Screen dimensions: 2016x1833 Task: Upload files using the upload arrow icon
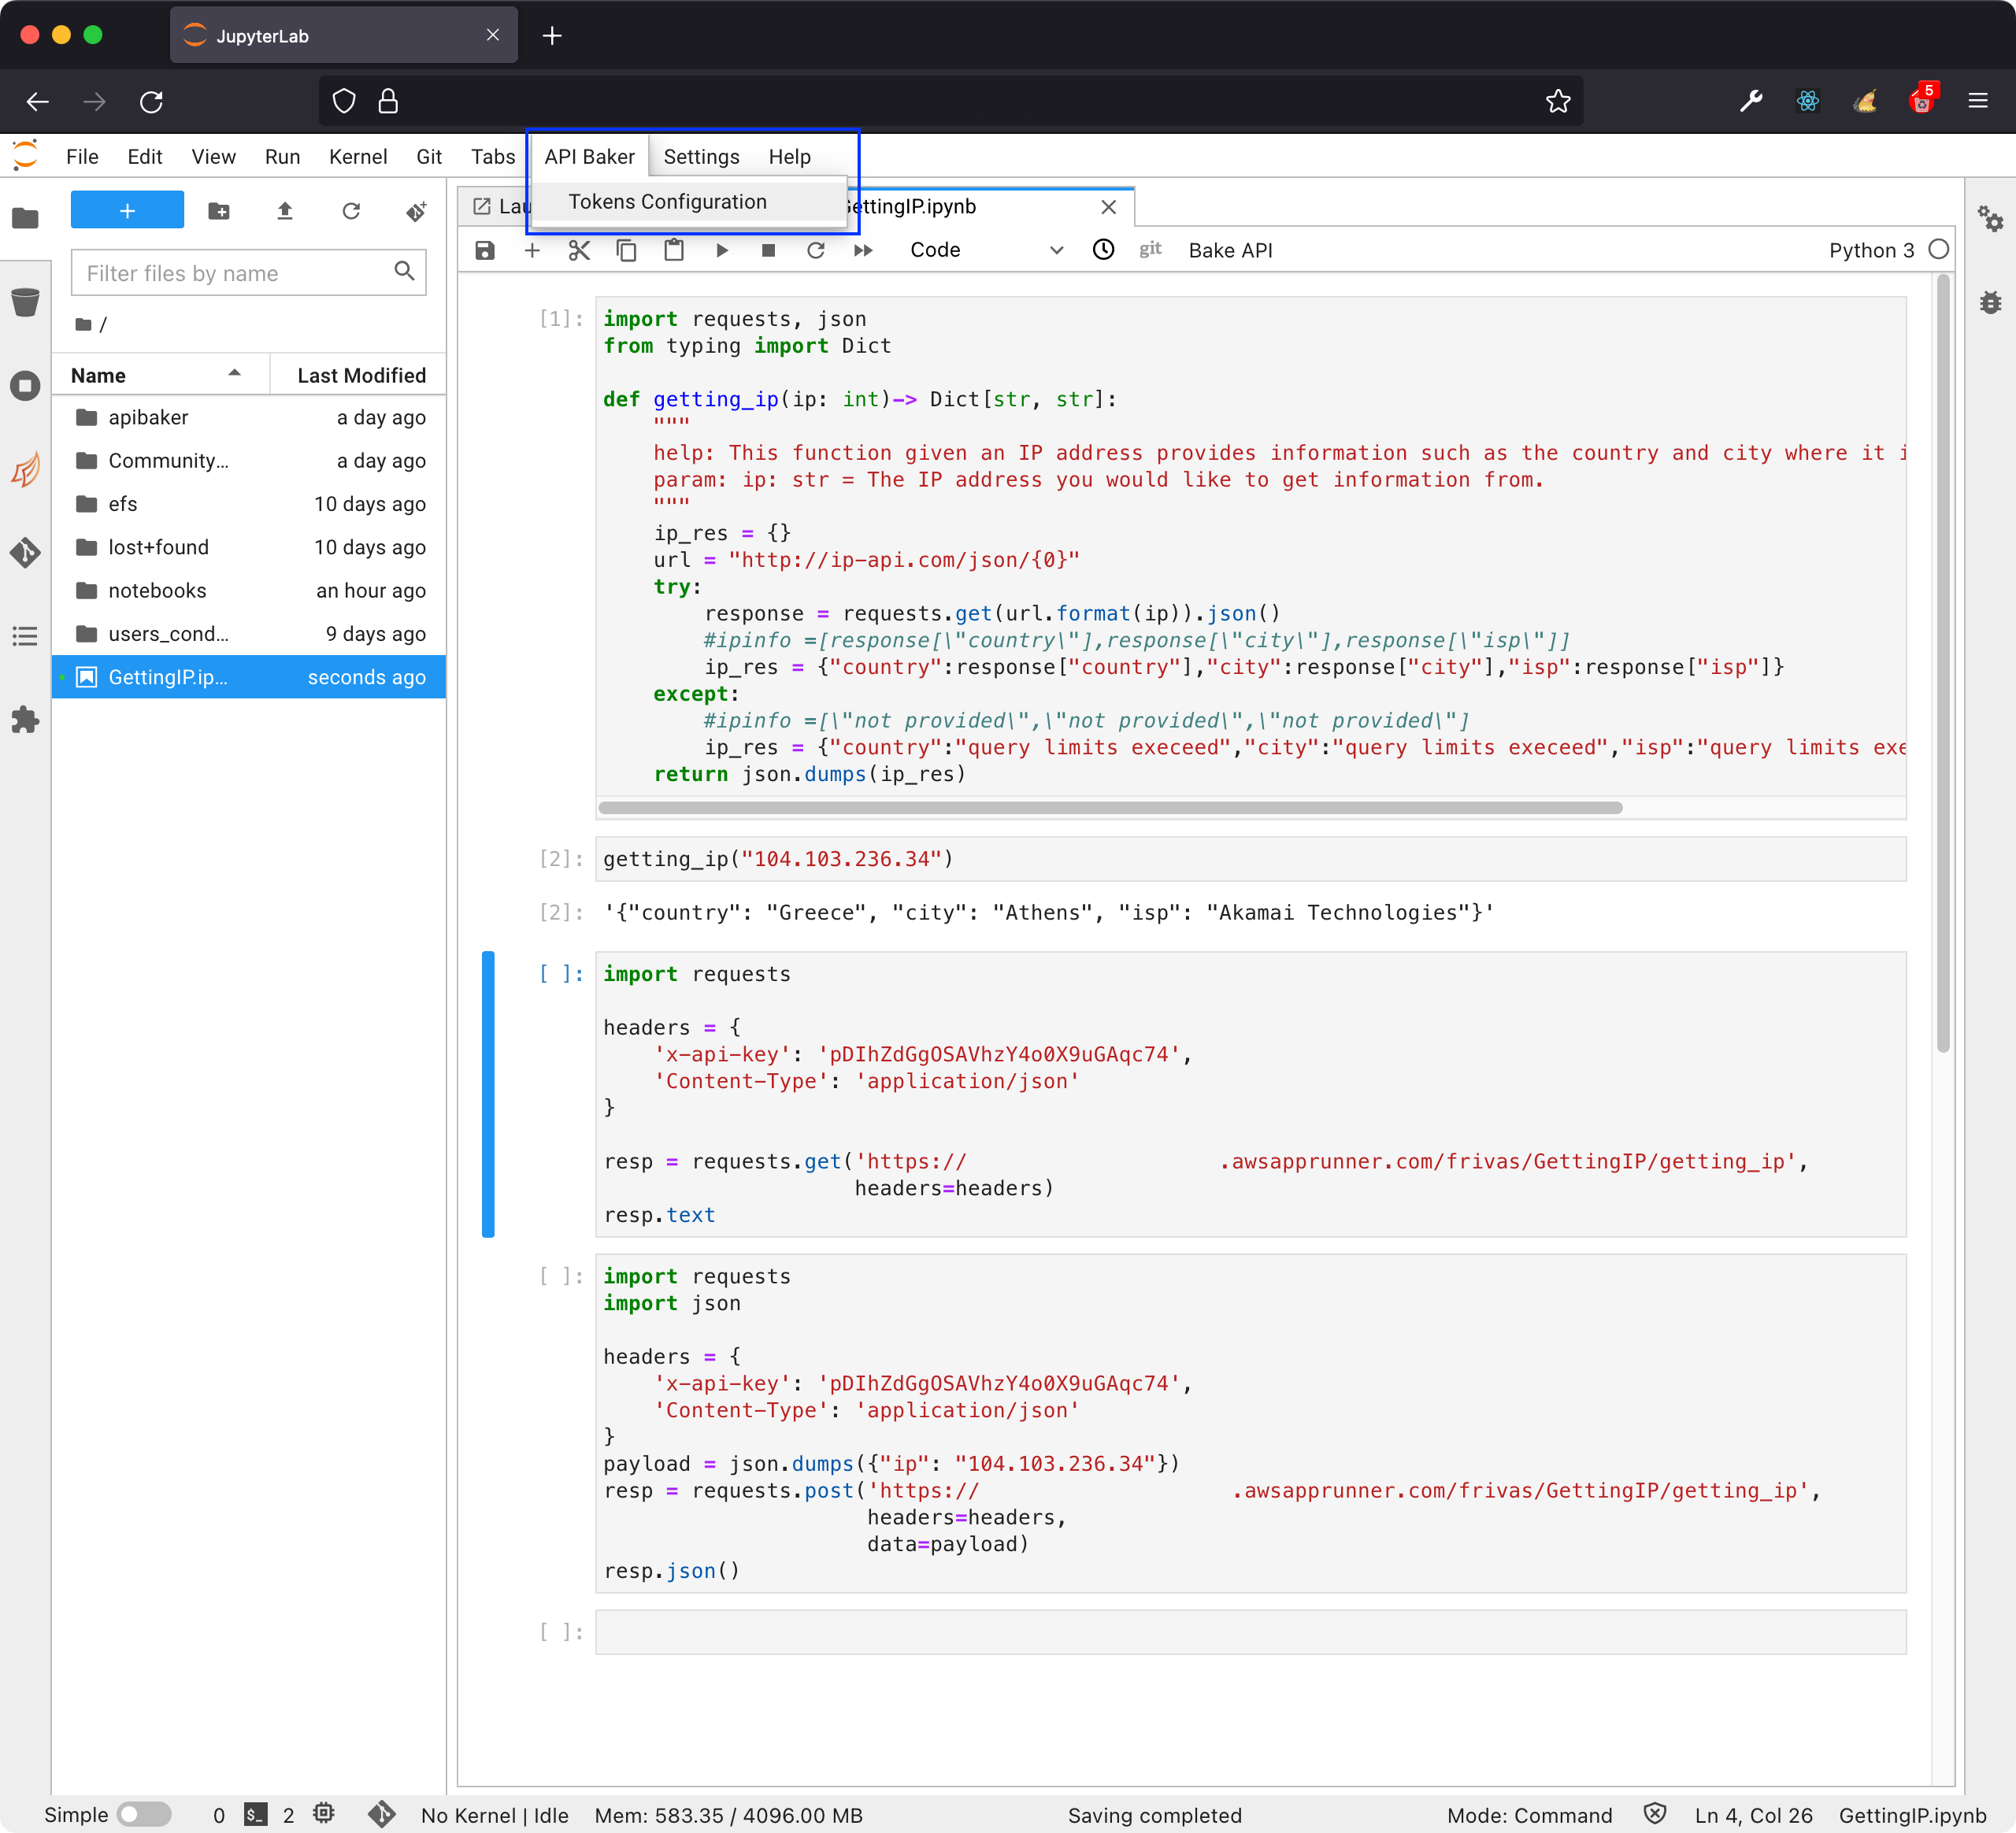click(x=285, y=211)
